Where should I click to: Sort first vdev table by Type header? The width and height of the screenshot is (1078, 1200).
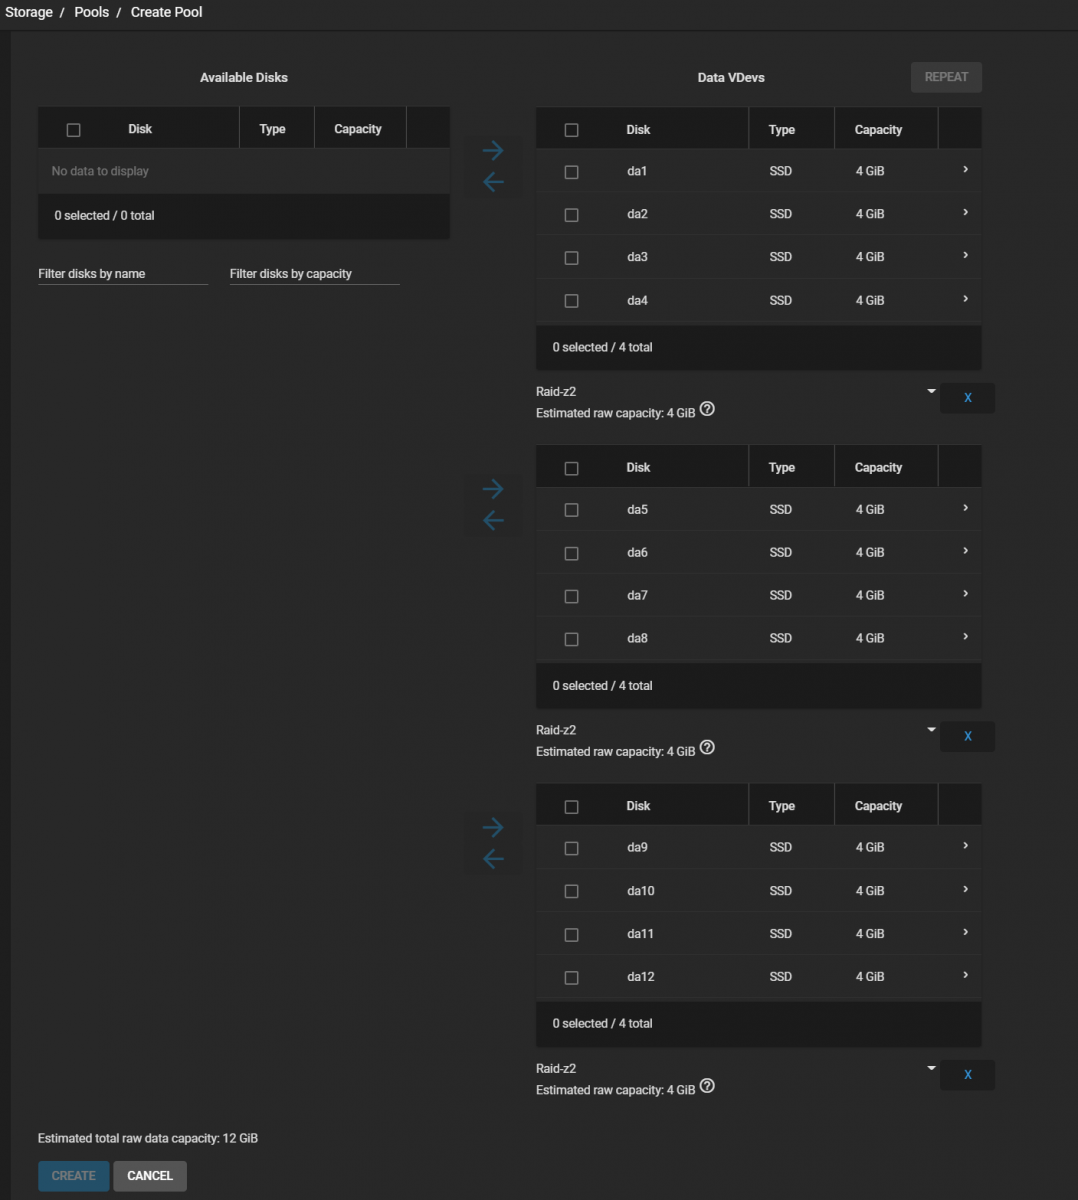(x=782, y=130)
